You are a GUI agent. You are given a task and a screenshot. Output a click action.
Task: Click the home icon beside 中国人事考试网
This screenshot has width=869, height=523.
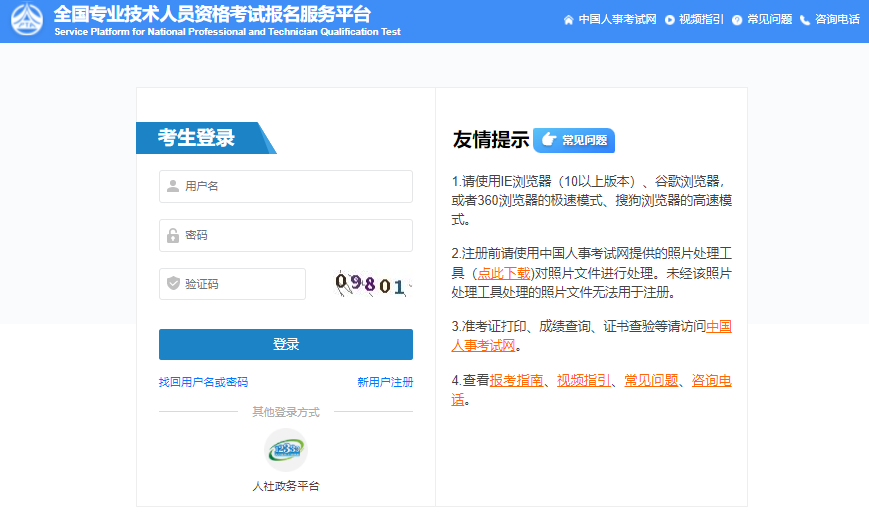569,20
